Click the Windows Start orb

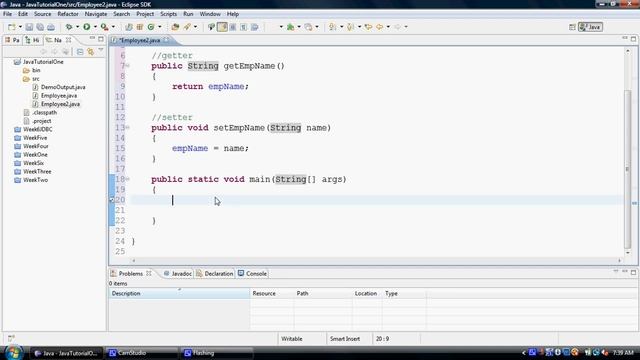(13, 353)
